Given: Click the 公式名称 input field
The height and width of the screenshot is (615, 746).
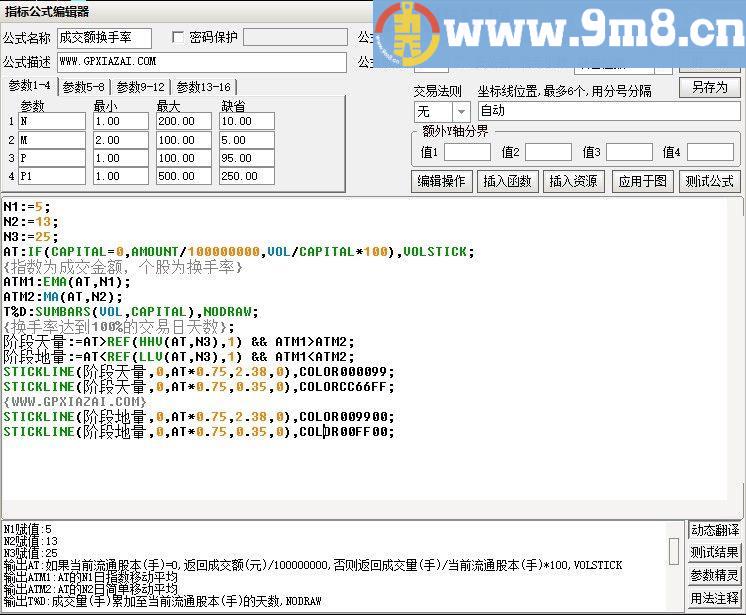Looking at the screenshot, I should (104, 38).
